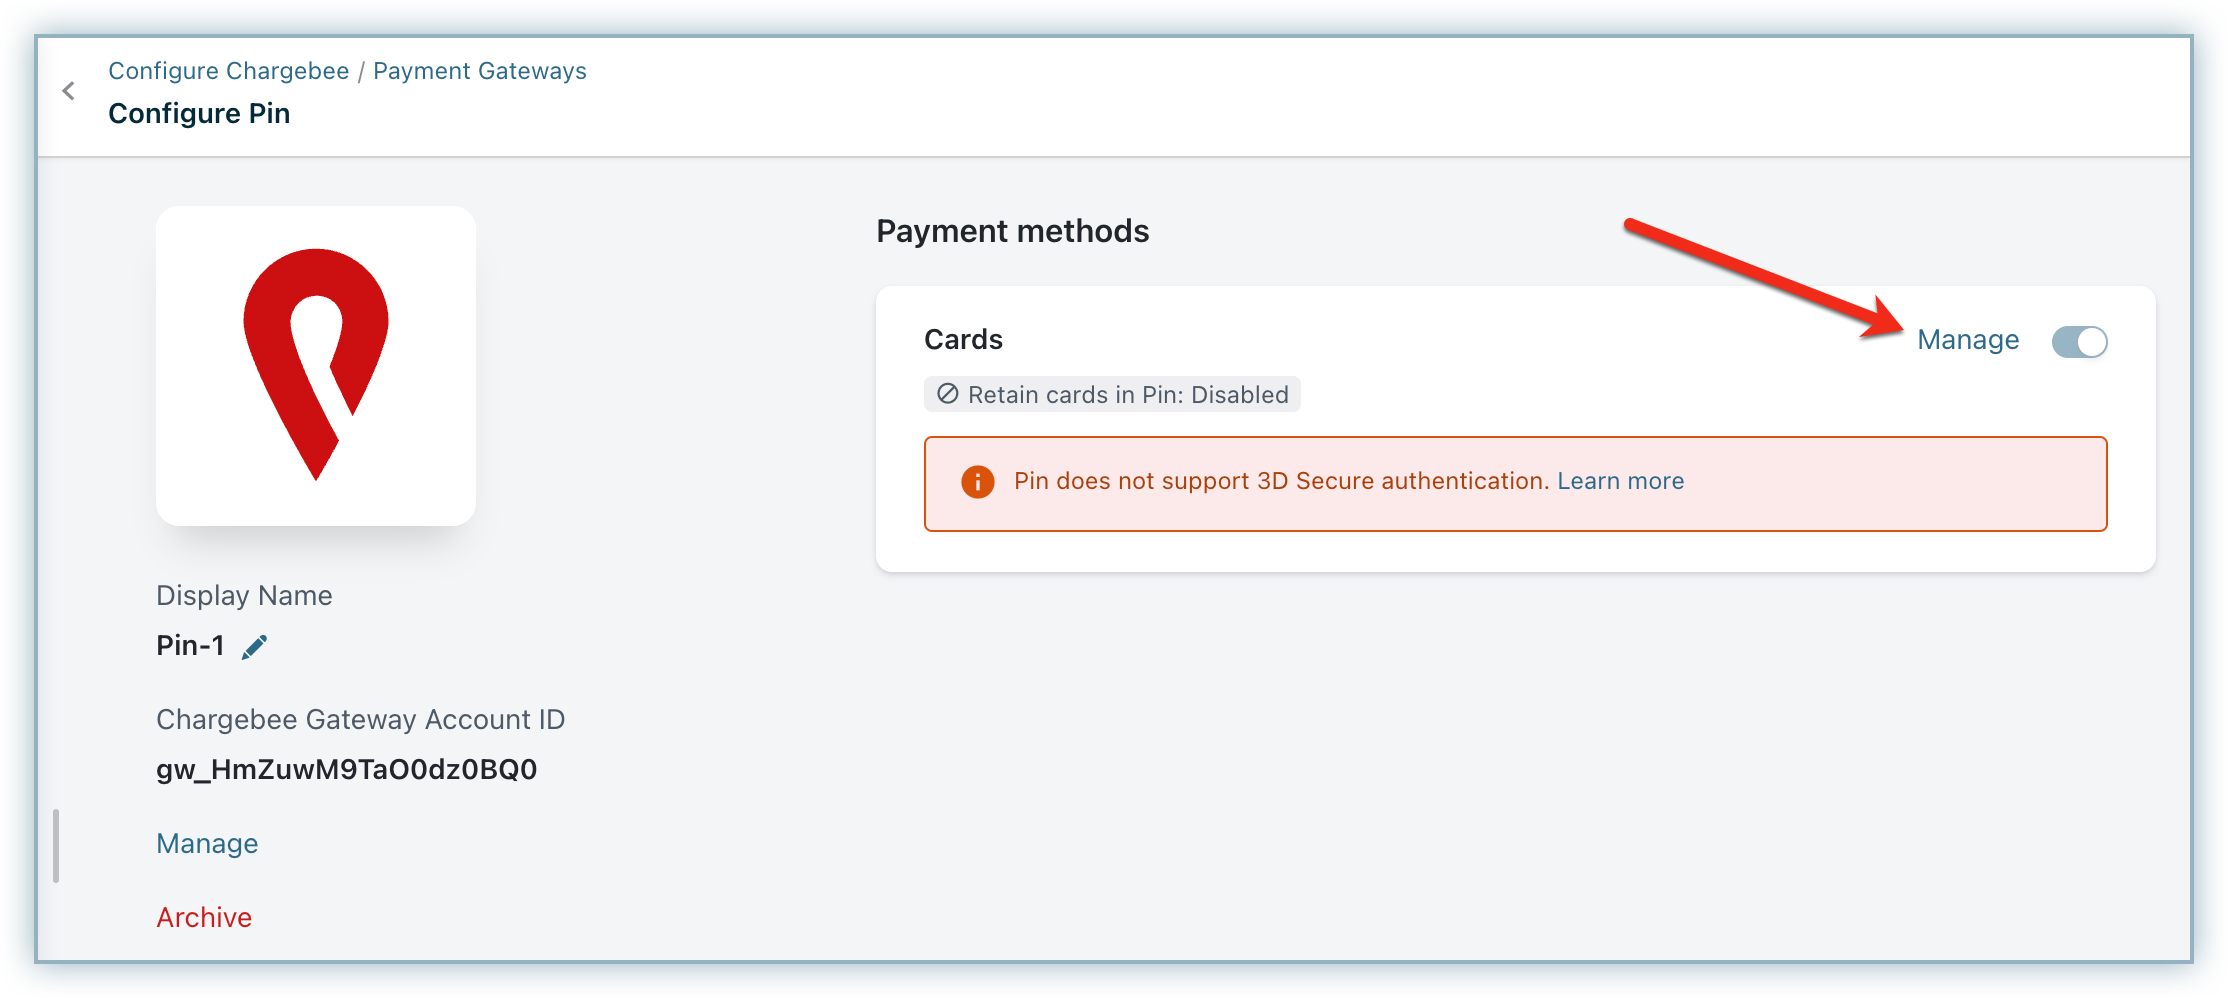Select the gateway ID gw_HmZuwM9TaO0dz0BQ0
The height and width of the screenshot is (998, 2228).
pos(346,769)
